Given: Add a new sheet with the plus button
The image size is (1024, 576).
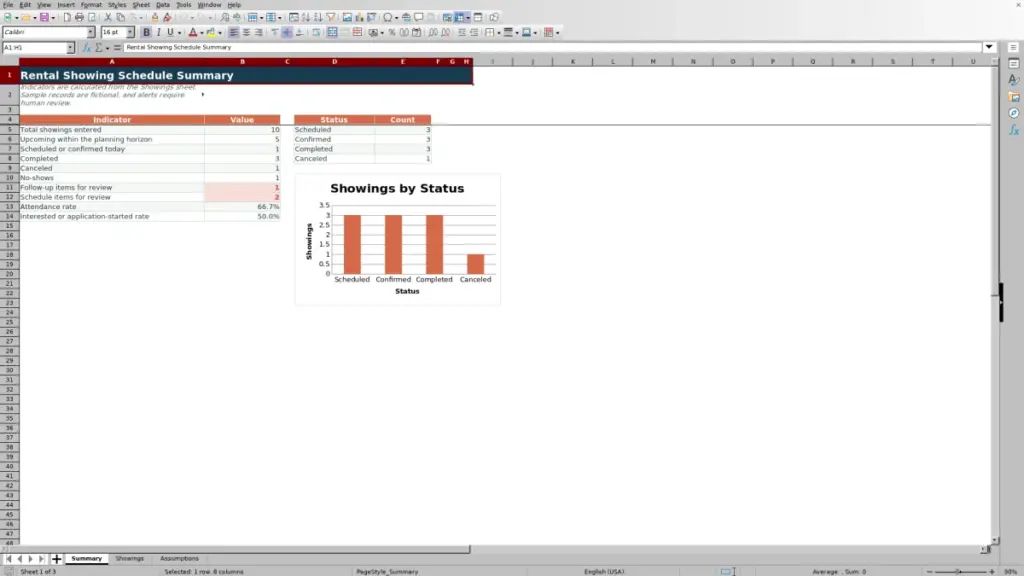Looking at the screenshot, I should [56, 559].
